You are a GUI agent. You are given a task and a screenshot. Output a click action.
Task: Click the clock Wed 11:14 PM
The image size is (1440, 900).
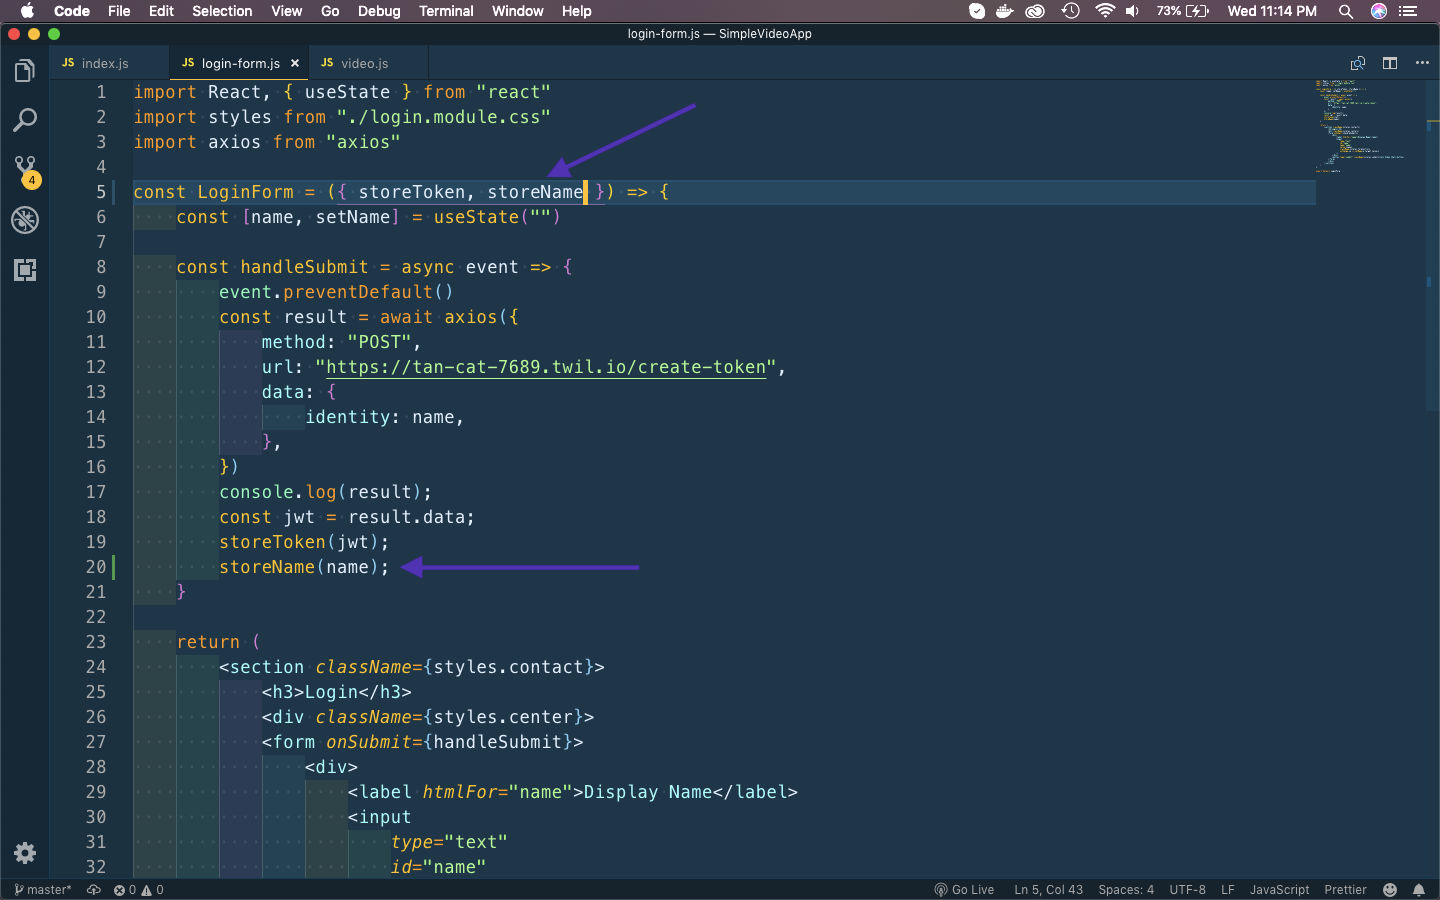tap(1272, 11)
